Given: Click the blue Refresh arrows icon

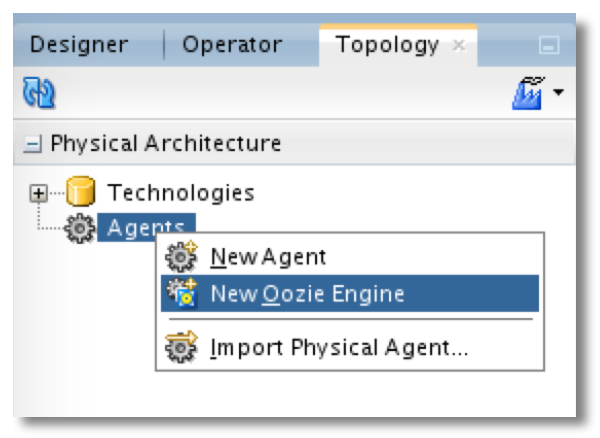Looking at the screenshot, I should (x=39, y=92).
